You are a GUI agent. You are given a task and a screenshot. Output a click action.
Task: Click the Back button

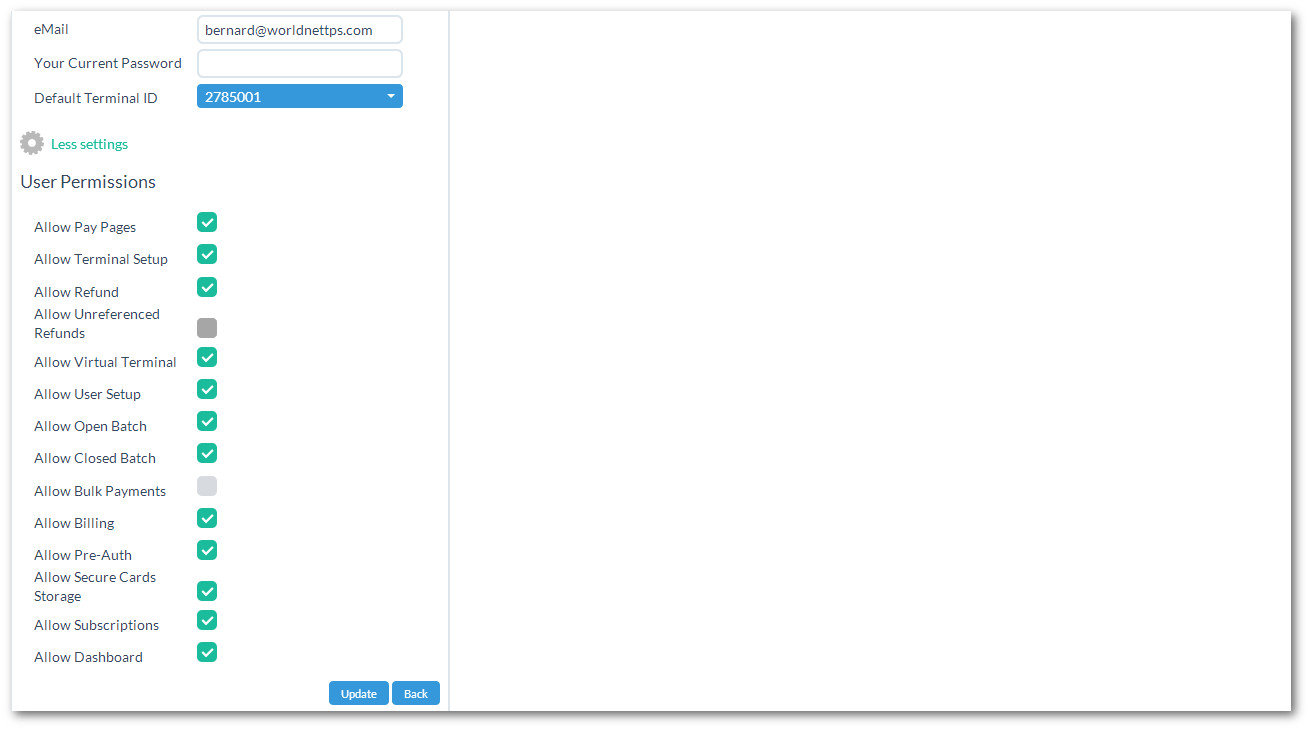pyautogui.click(x=416, y=693)
